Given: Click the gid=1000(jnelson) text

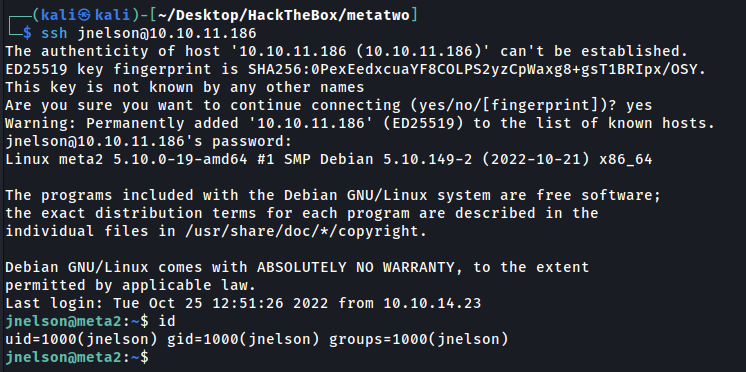Looking at the screenshot, I should pos(243,339).
